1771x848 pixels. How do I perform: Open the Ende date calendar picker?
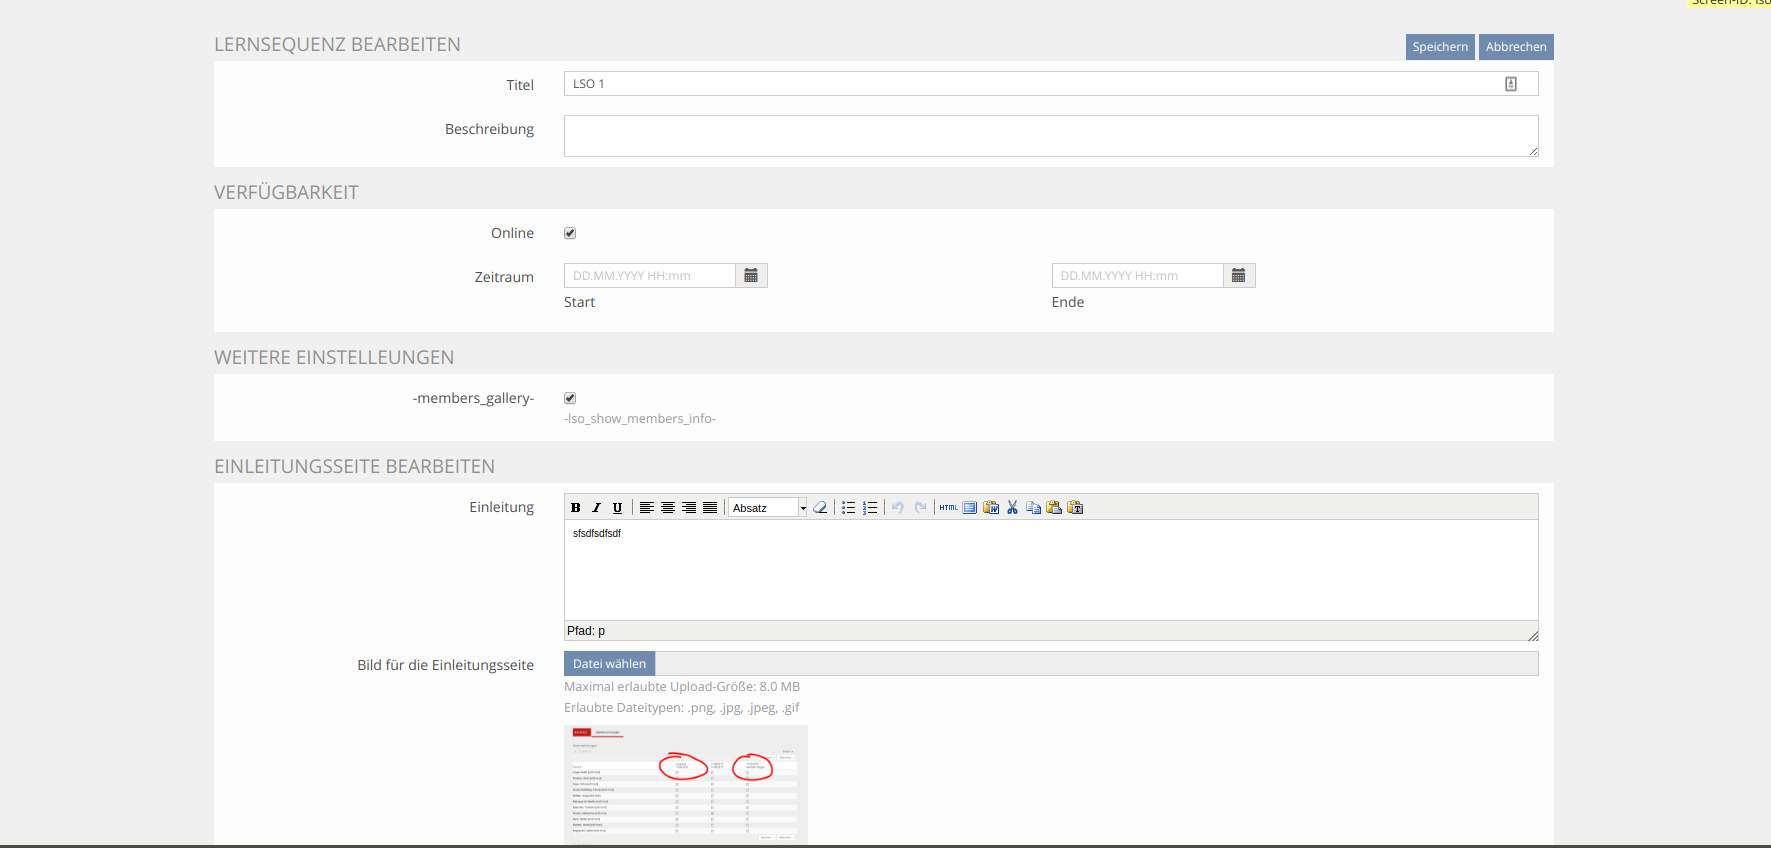pos(1239,276)
